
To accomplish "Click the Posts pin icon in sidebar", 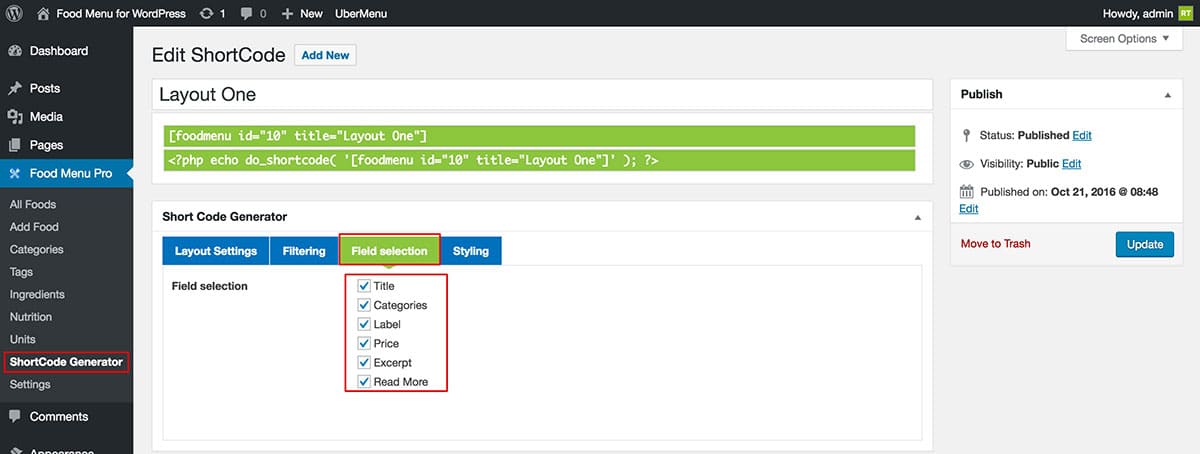I will pyautogui.click(x=15, y=88).
